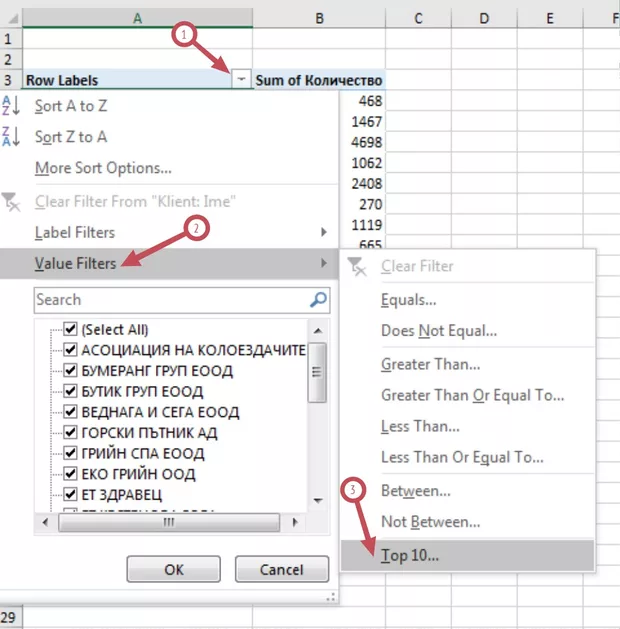The height and width of the screenshot is (629, 620).
Task: Uncheck БУМЕРАНГ ГРУП ЕООД checkbox
Action: pos(70,370)
